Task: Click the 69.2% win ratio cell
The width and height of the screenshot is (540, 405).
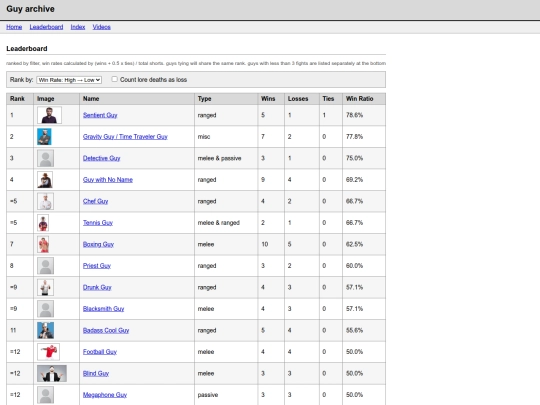Action: click(364, 180)
